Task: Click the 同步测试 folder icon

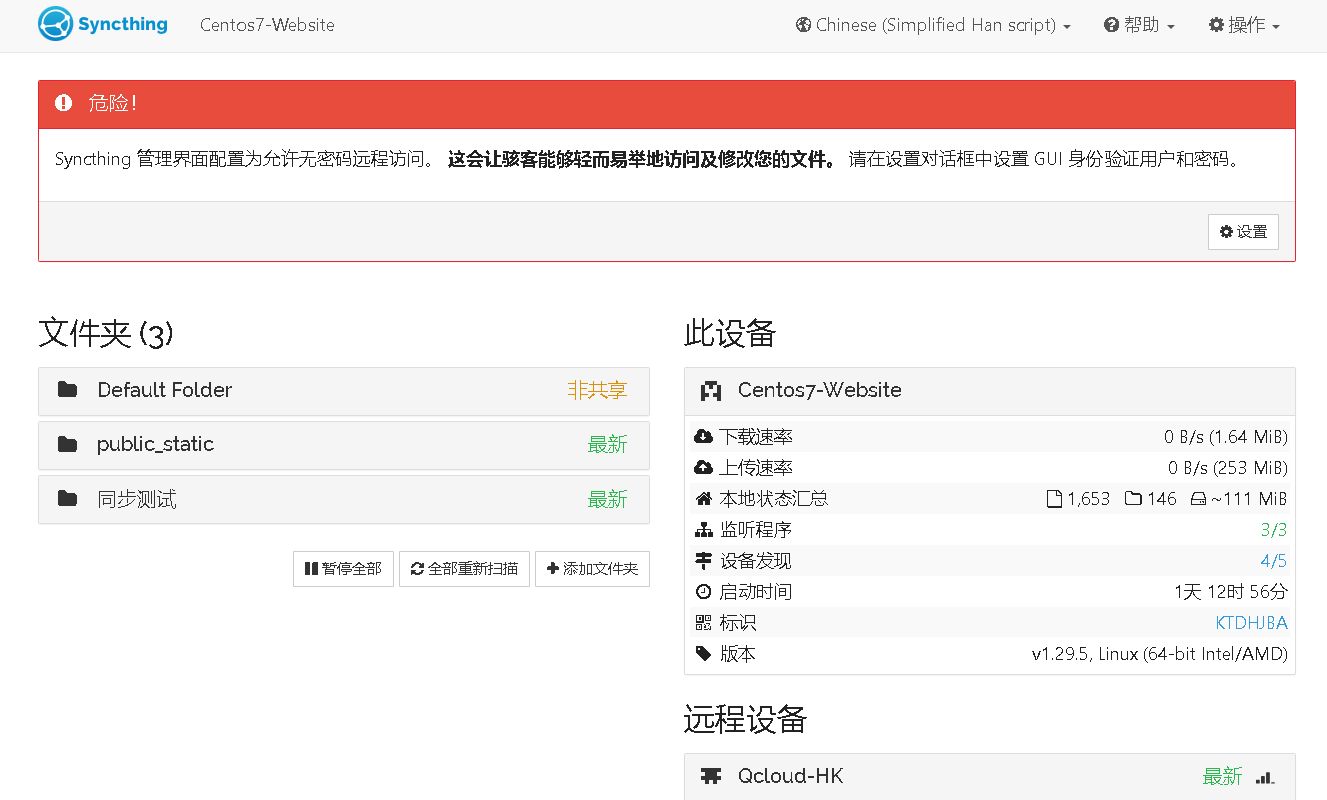Action: click(67, 498)
